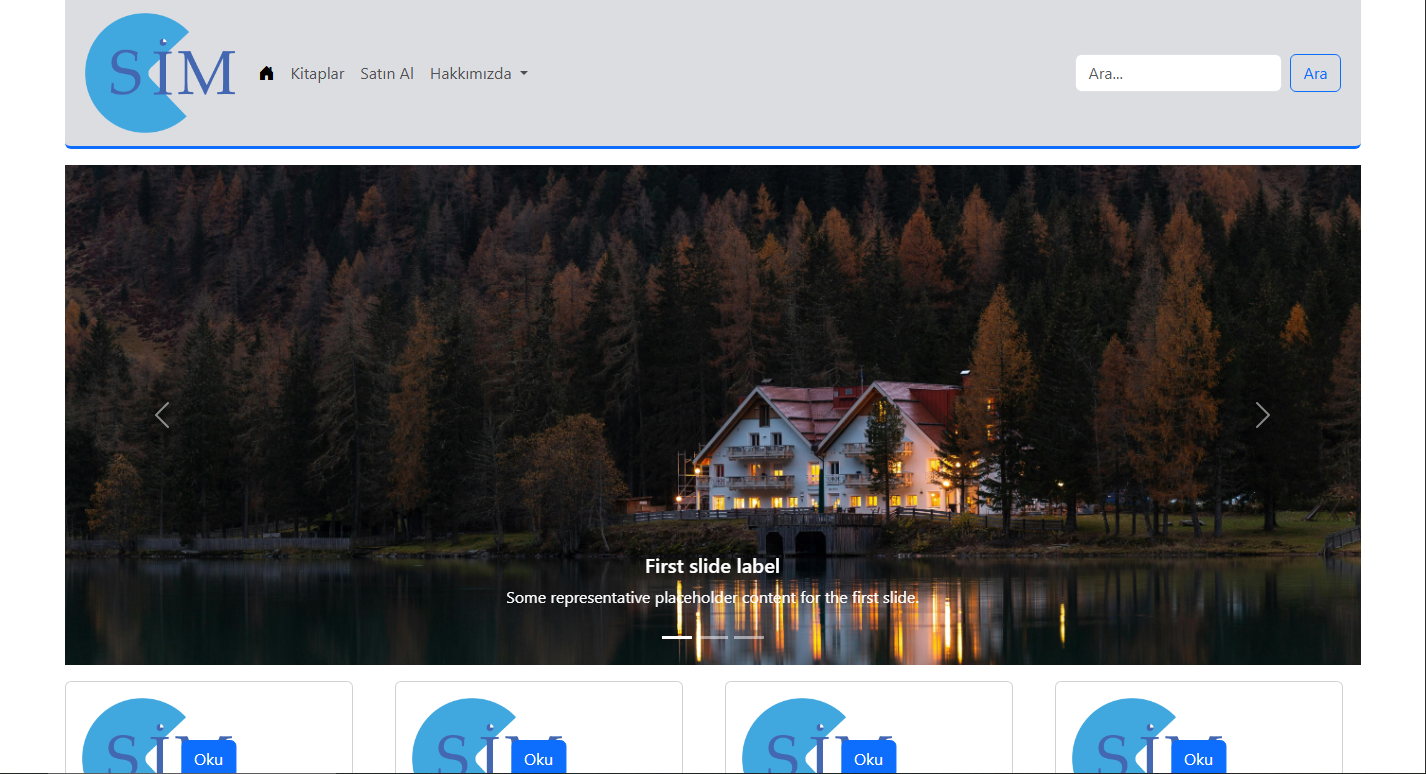Jump to the third carousel indicator
Screen dimensions: 1426x774
(749, 637)
